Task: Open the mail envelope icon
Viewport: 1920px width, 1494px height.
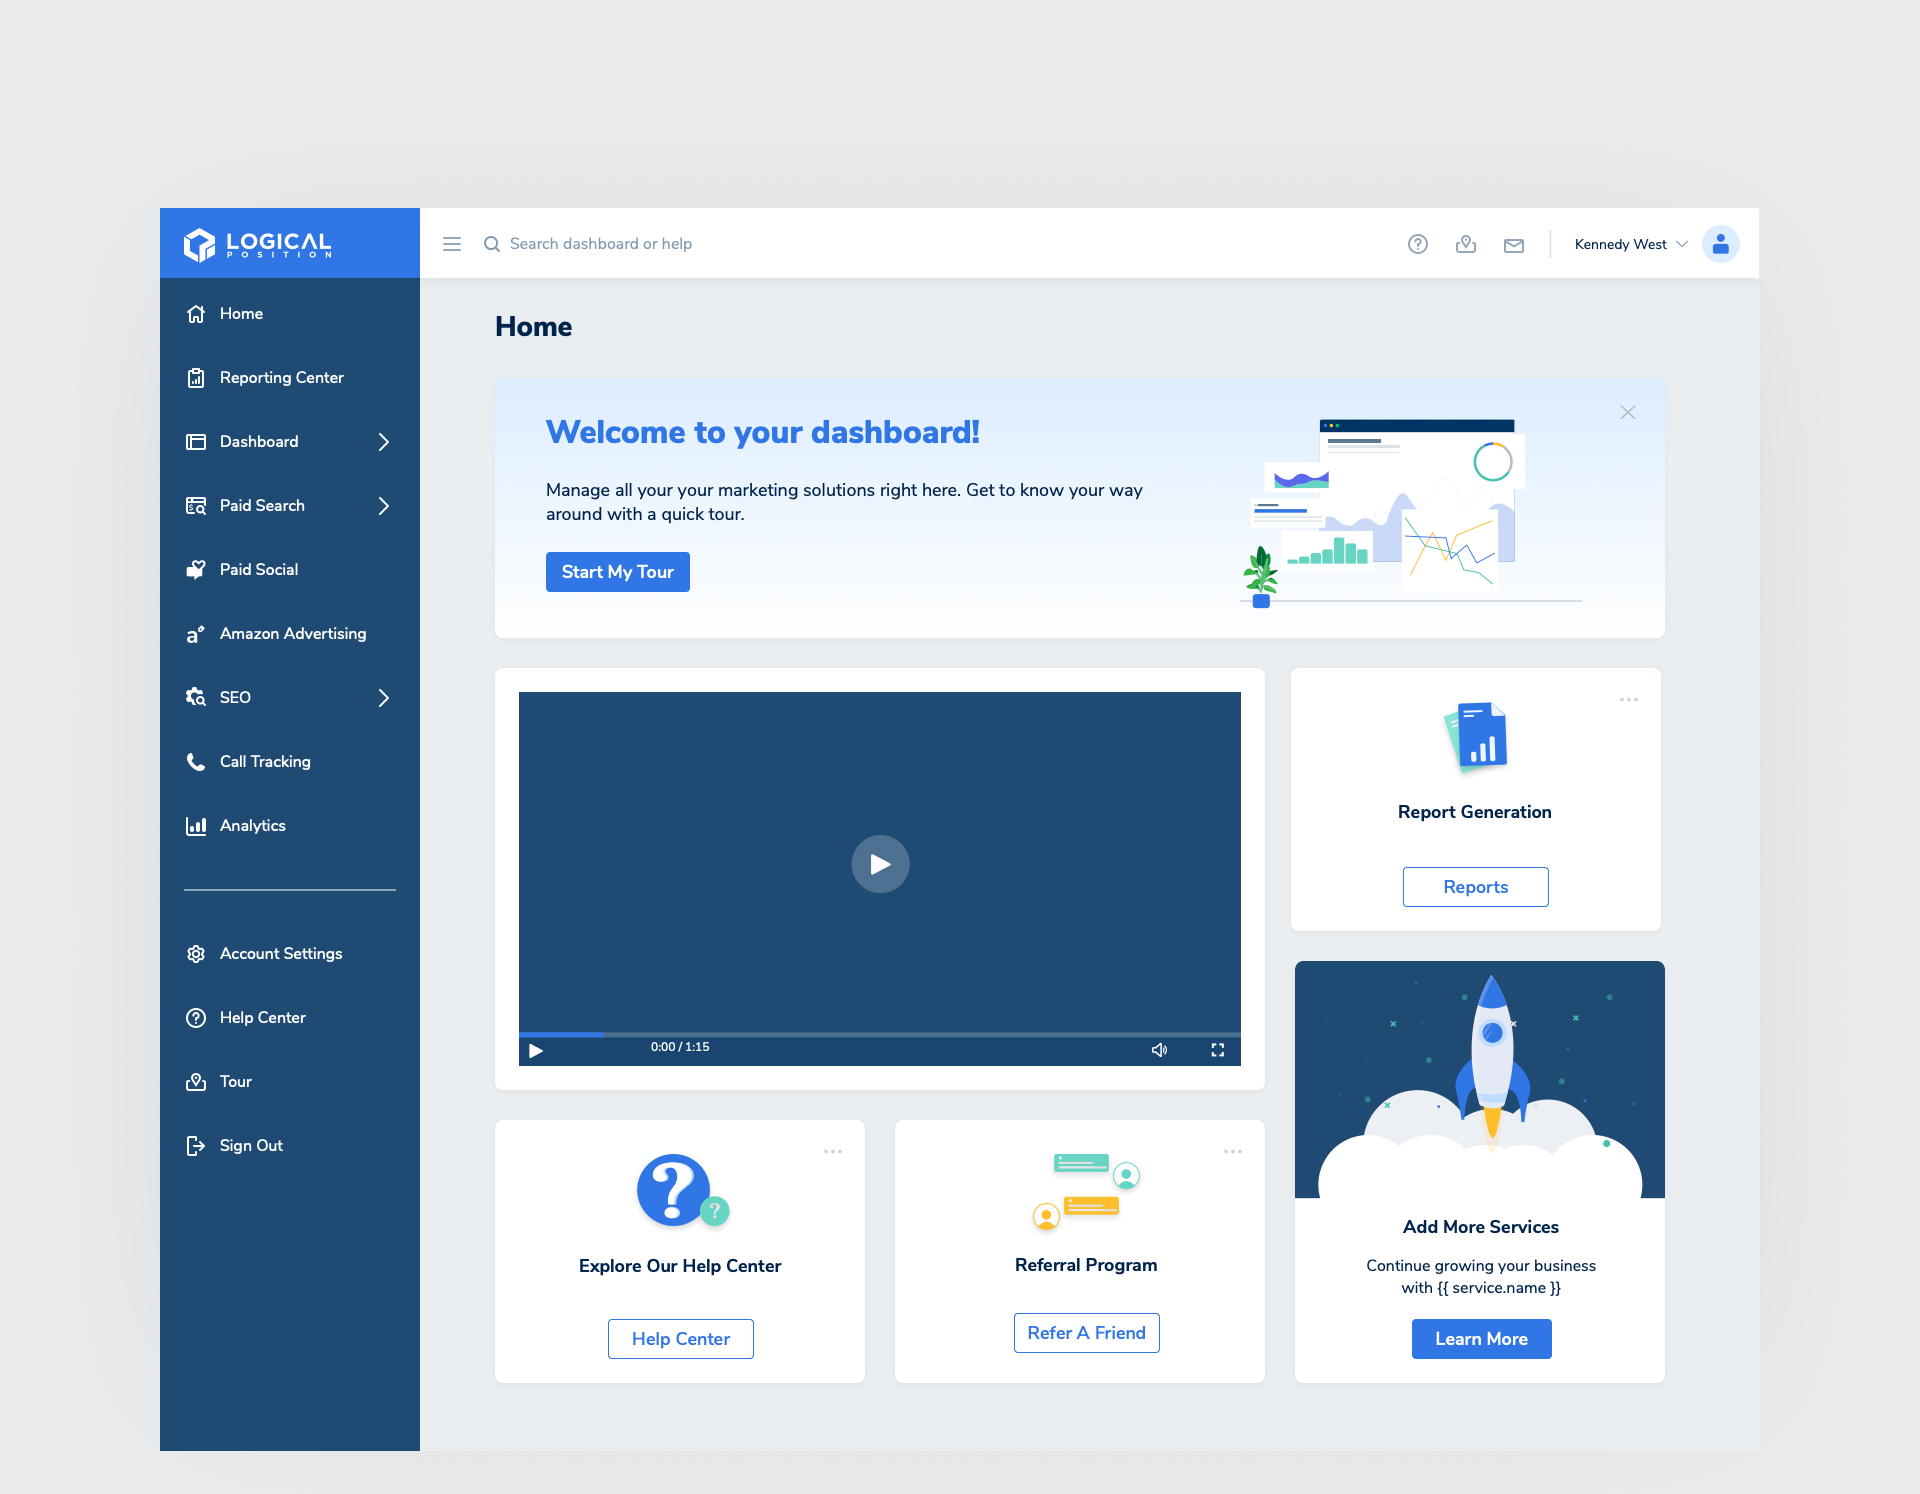Action: (x=1513, y=245)
